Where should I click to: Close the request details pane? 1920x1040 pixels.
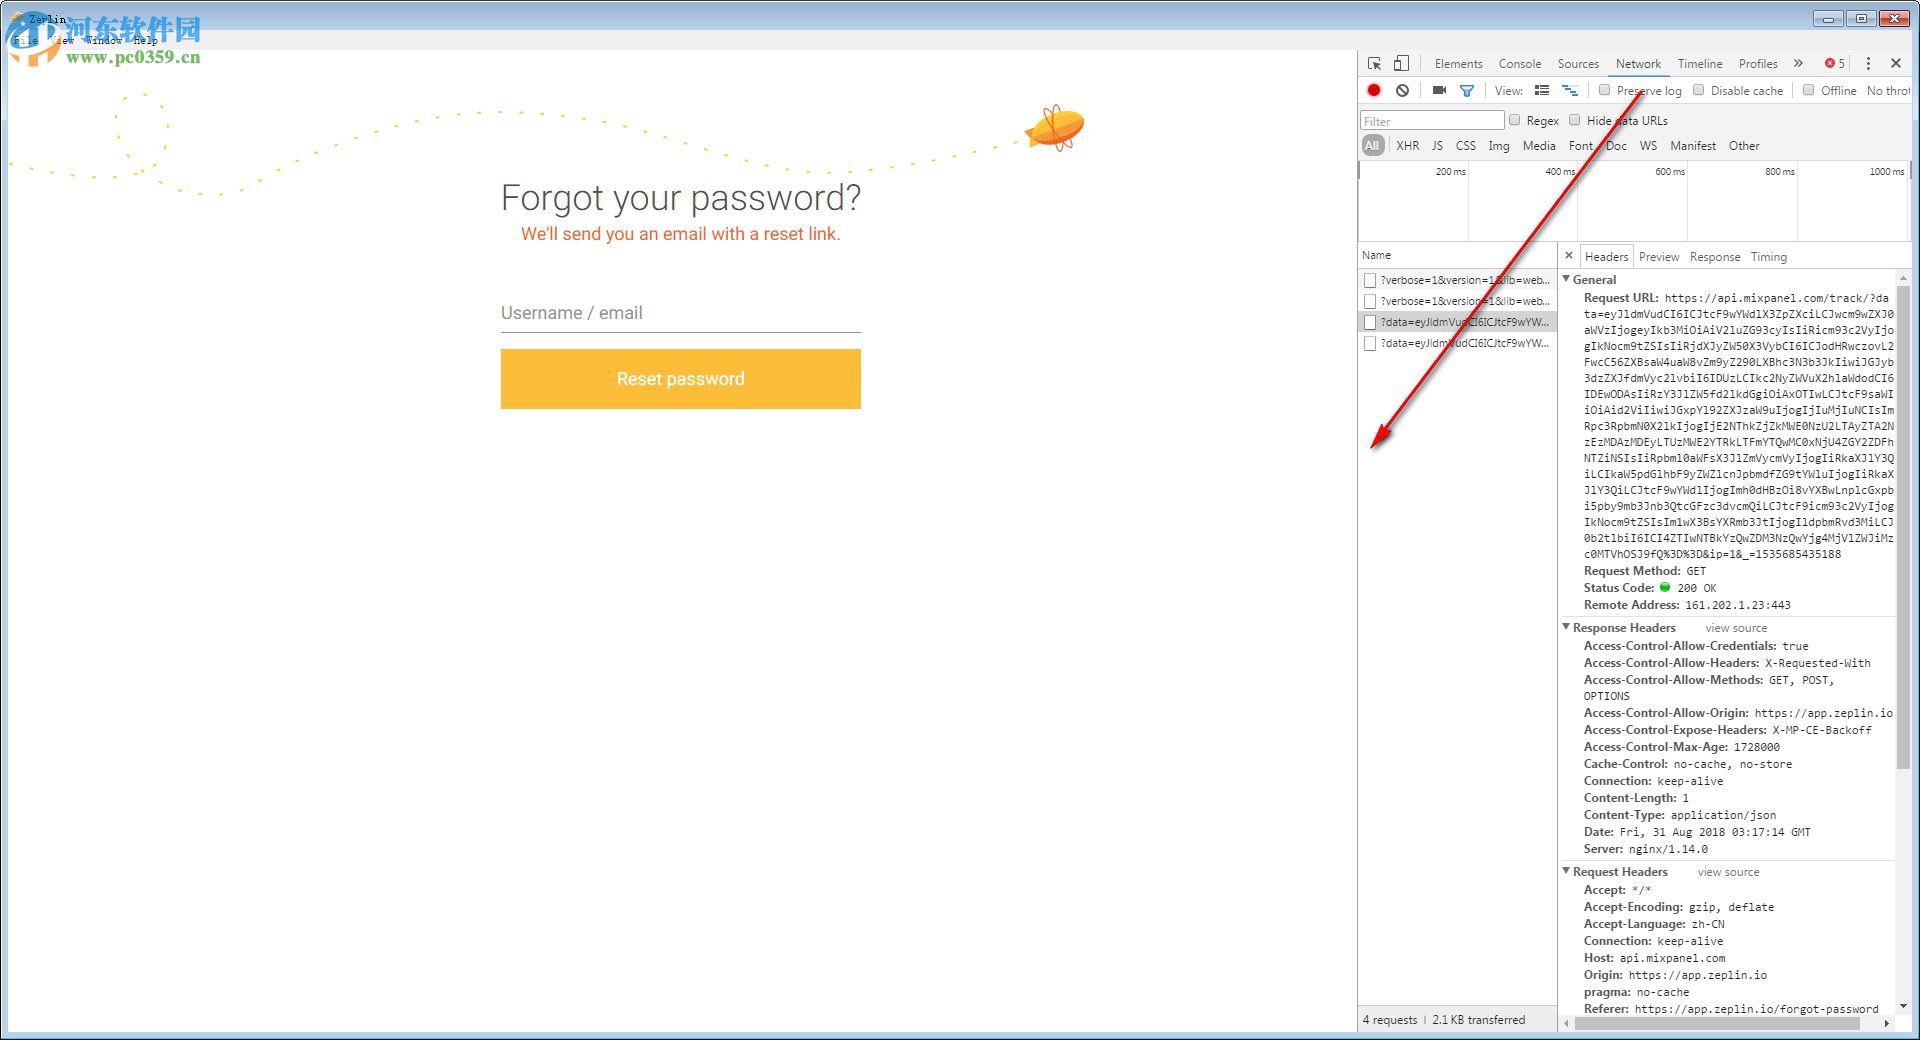(1569, 256)
